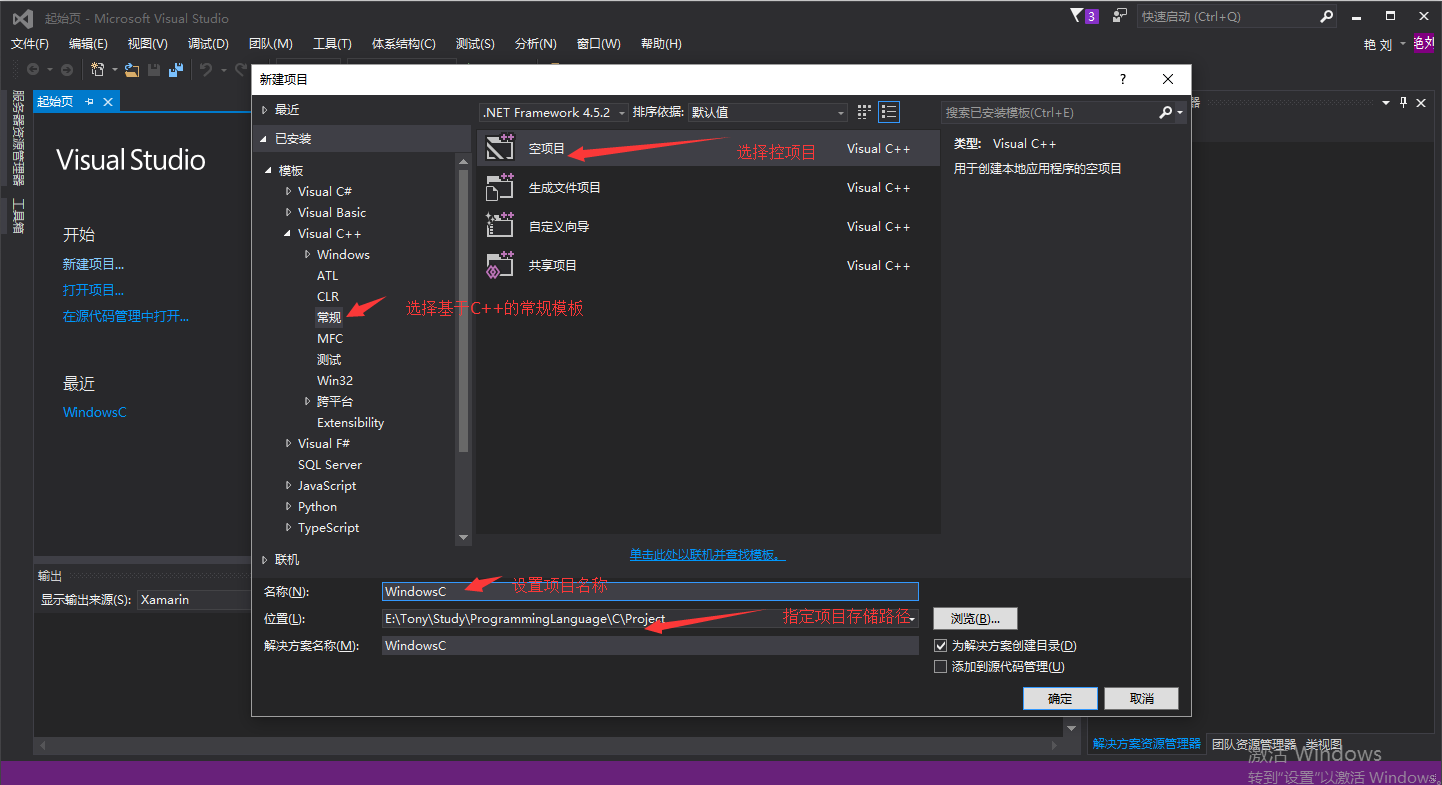Image resolution: width=1442 pixels, height=785 pixels.
Task: Collapse the 已安装 section
Action: (265, 139)
